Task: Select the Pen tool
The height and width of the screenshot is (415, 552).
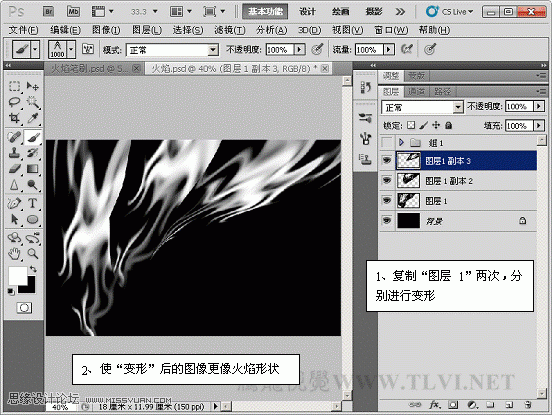Action: click(14, 203)
